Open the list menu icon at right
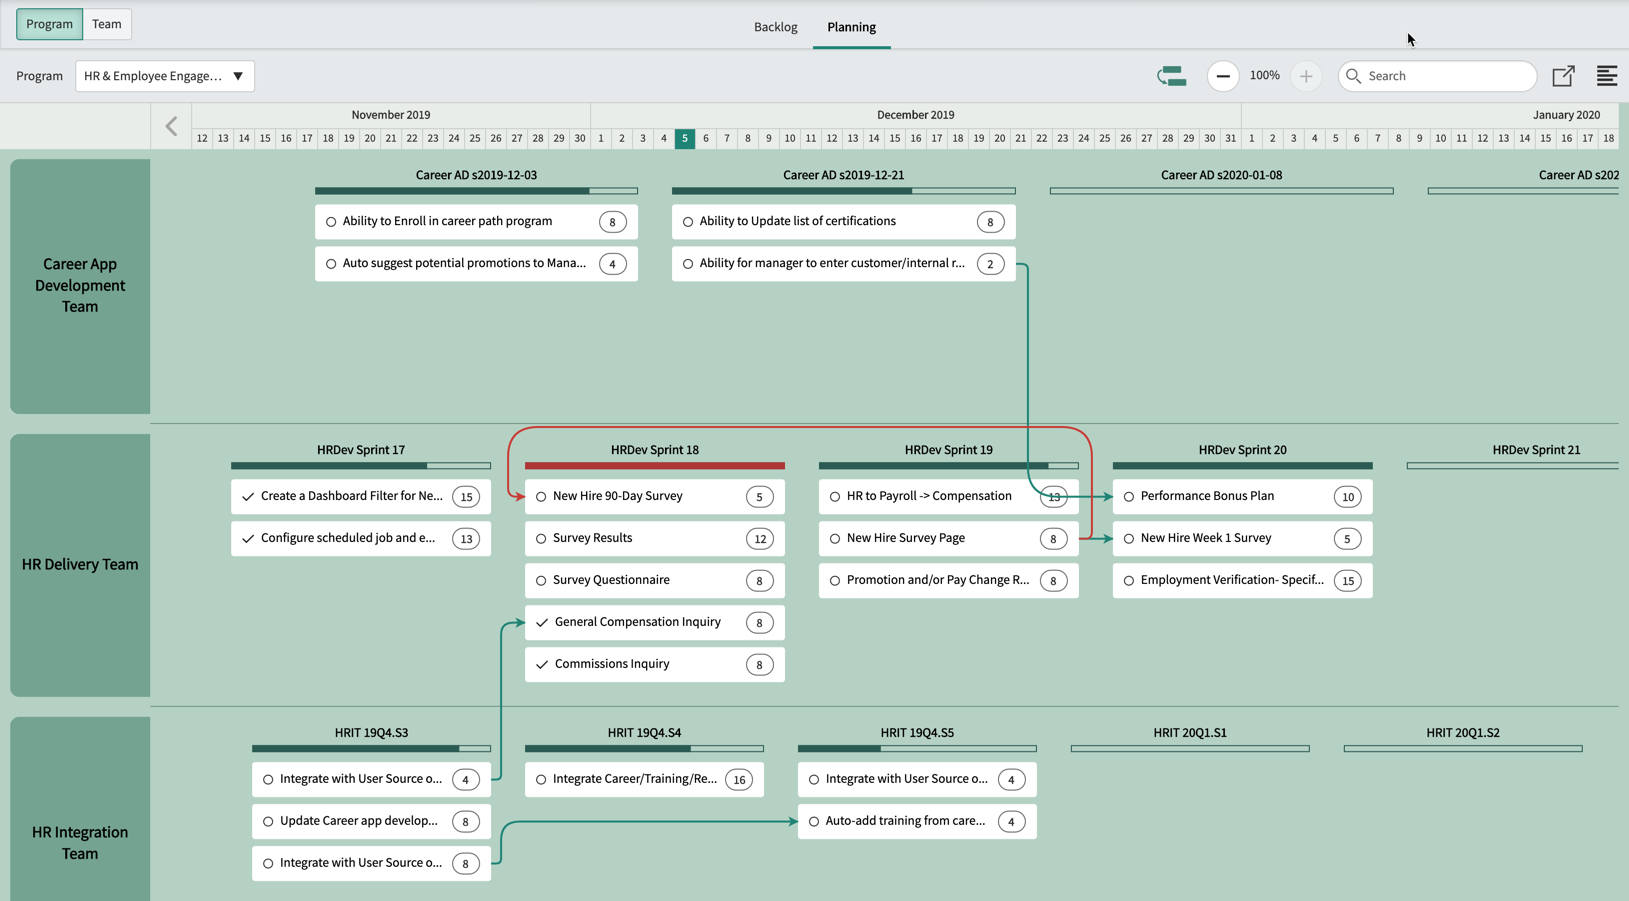The width and height of the screenshot is (1629, 901). coord(1606,76)
